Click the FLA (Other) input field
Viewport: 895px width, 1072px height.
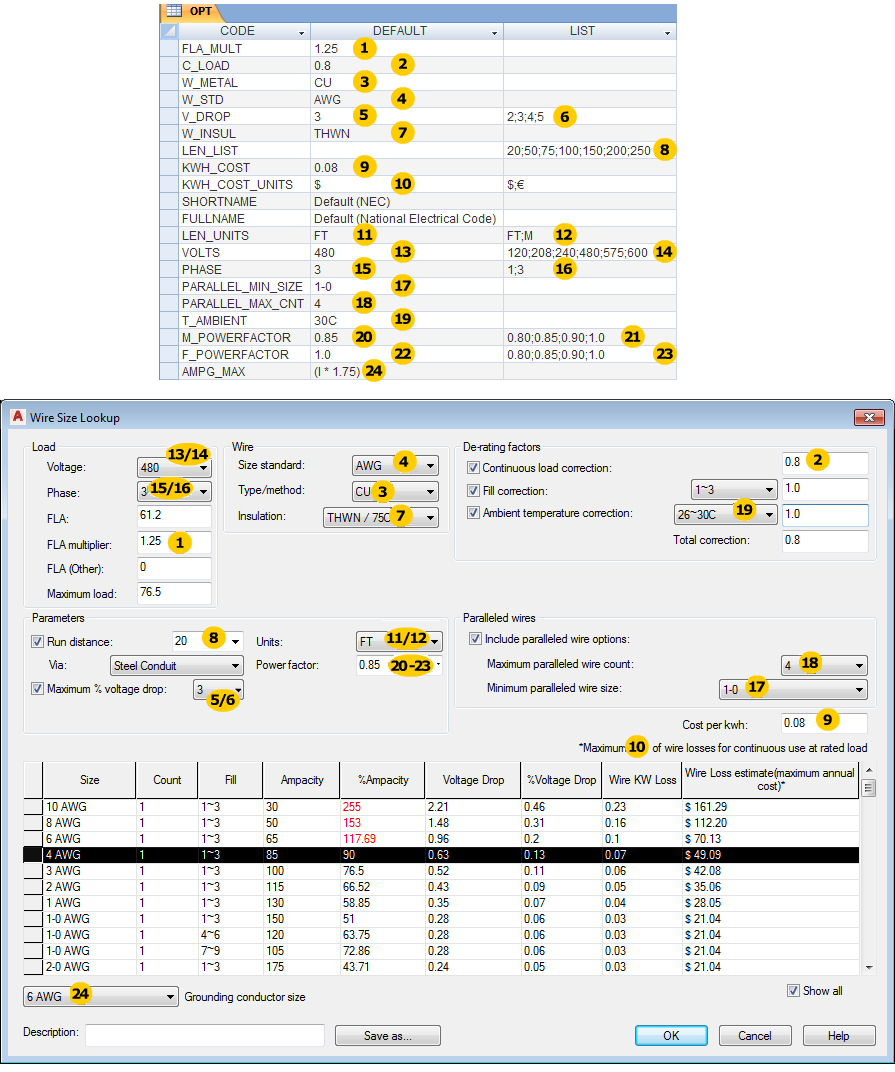(174, 568)
